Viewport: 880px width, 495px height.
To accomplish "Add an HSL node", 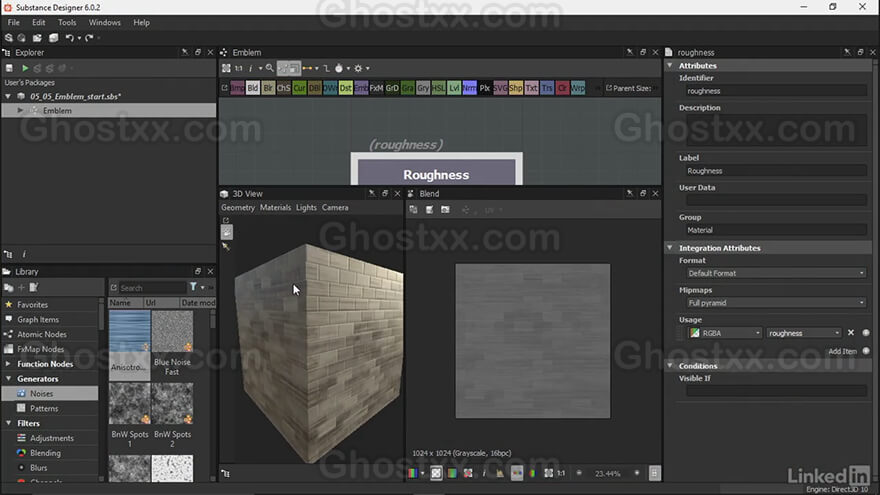I will click(x=438, y=88).
